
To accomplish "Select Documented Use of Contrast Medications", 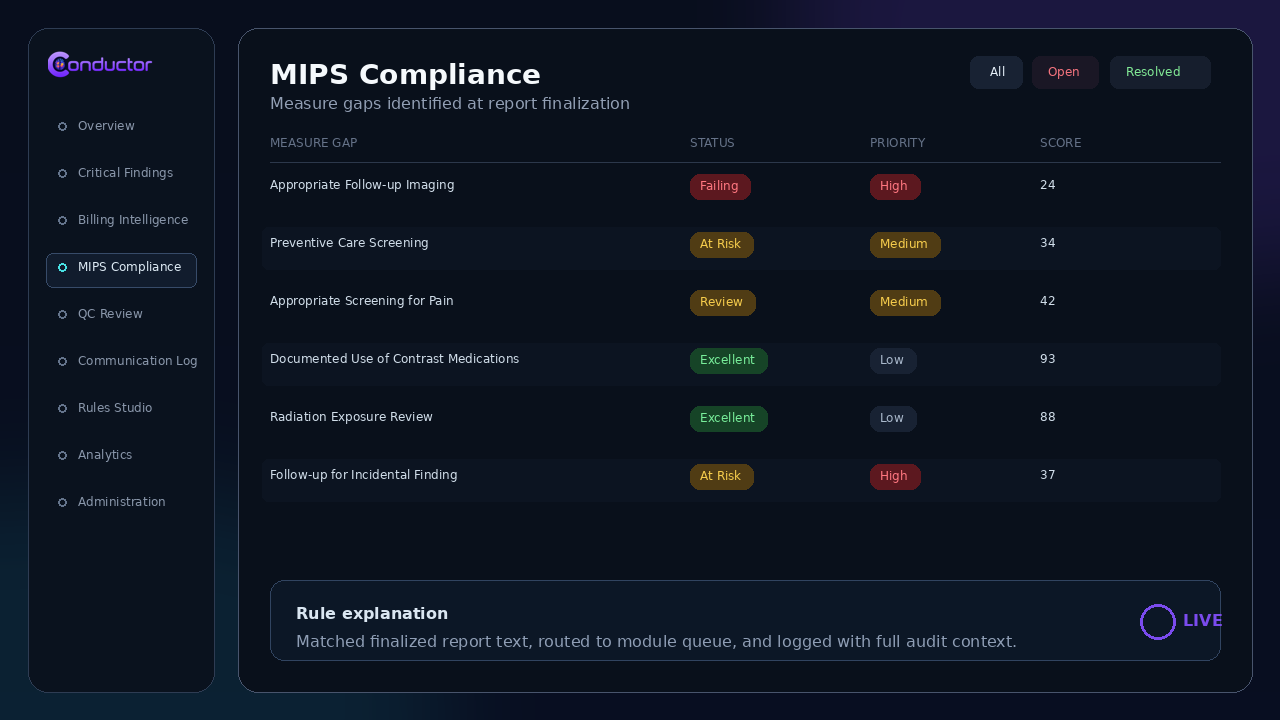I will click(741, 364).
